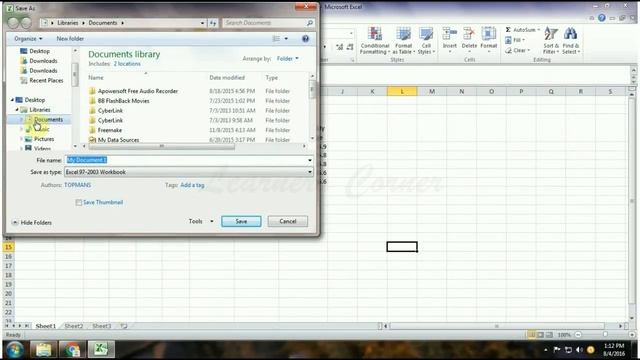
Task: Click the dialog Forward navigation arrow
Action: pyautogui.click(x=27, y=23)
